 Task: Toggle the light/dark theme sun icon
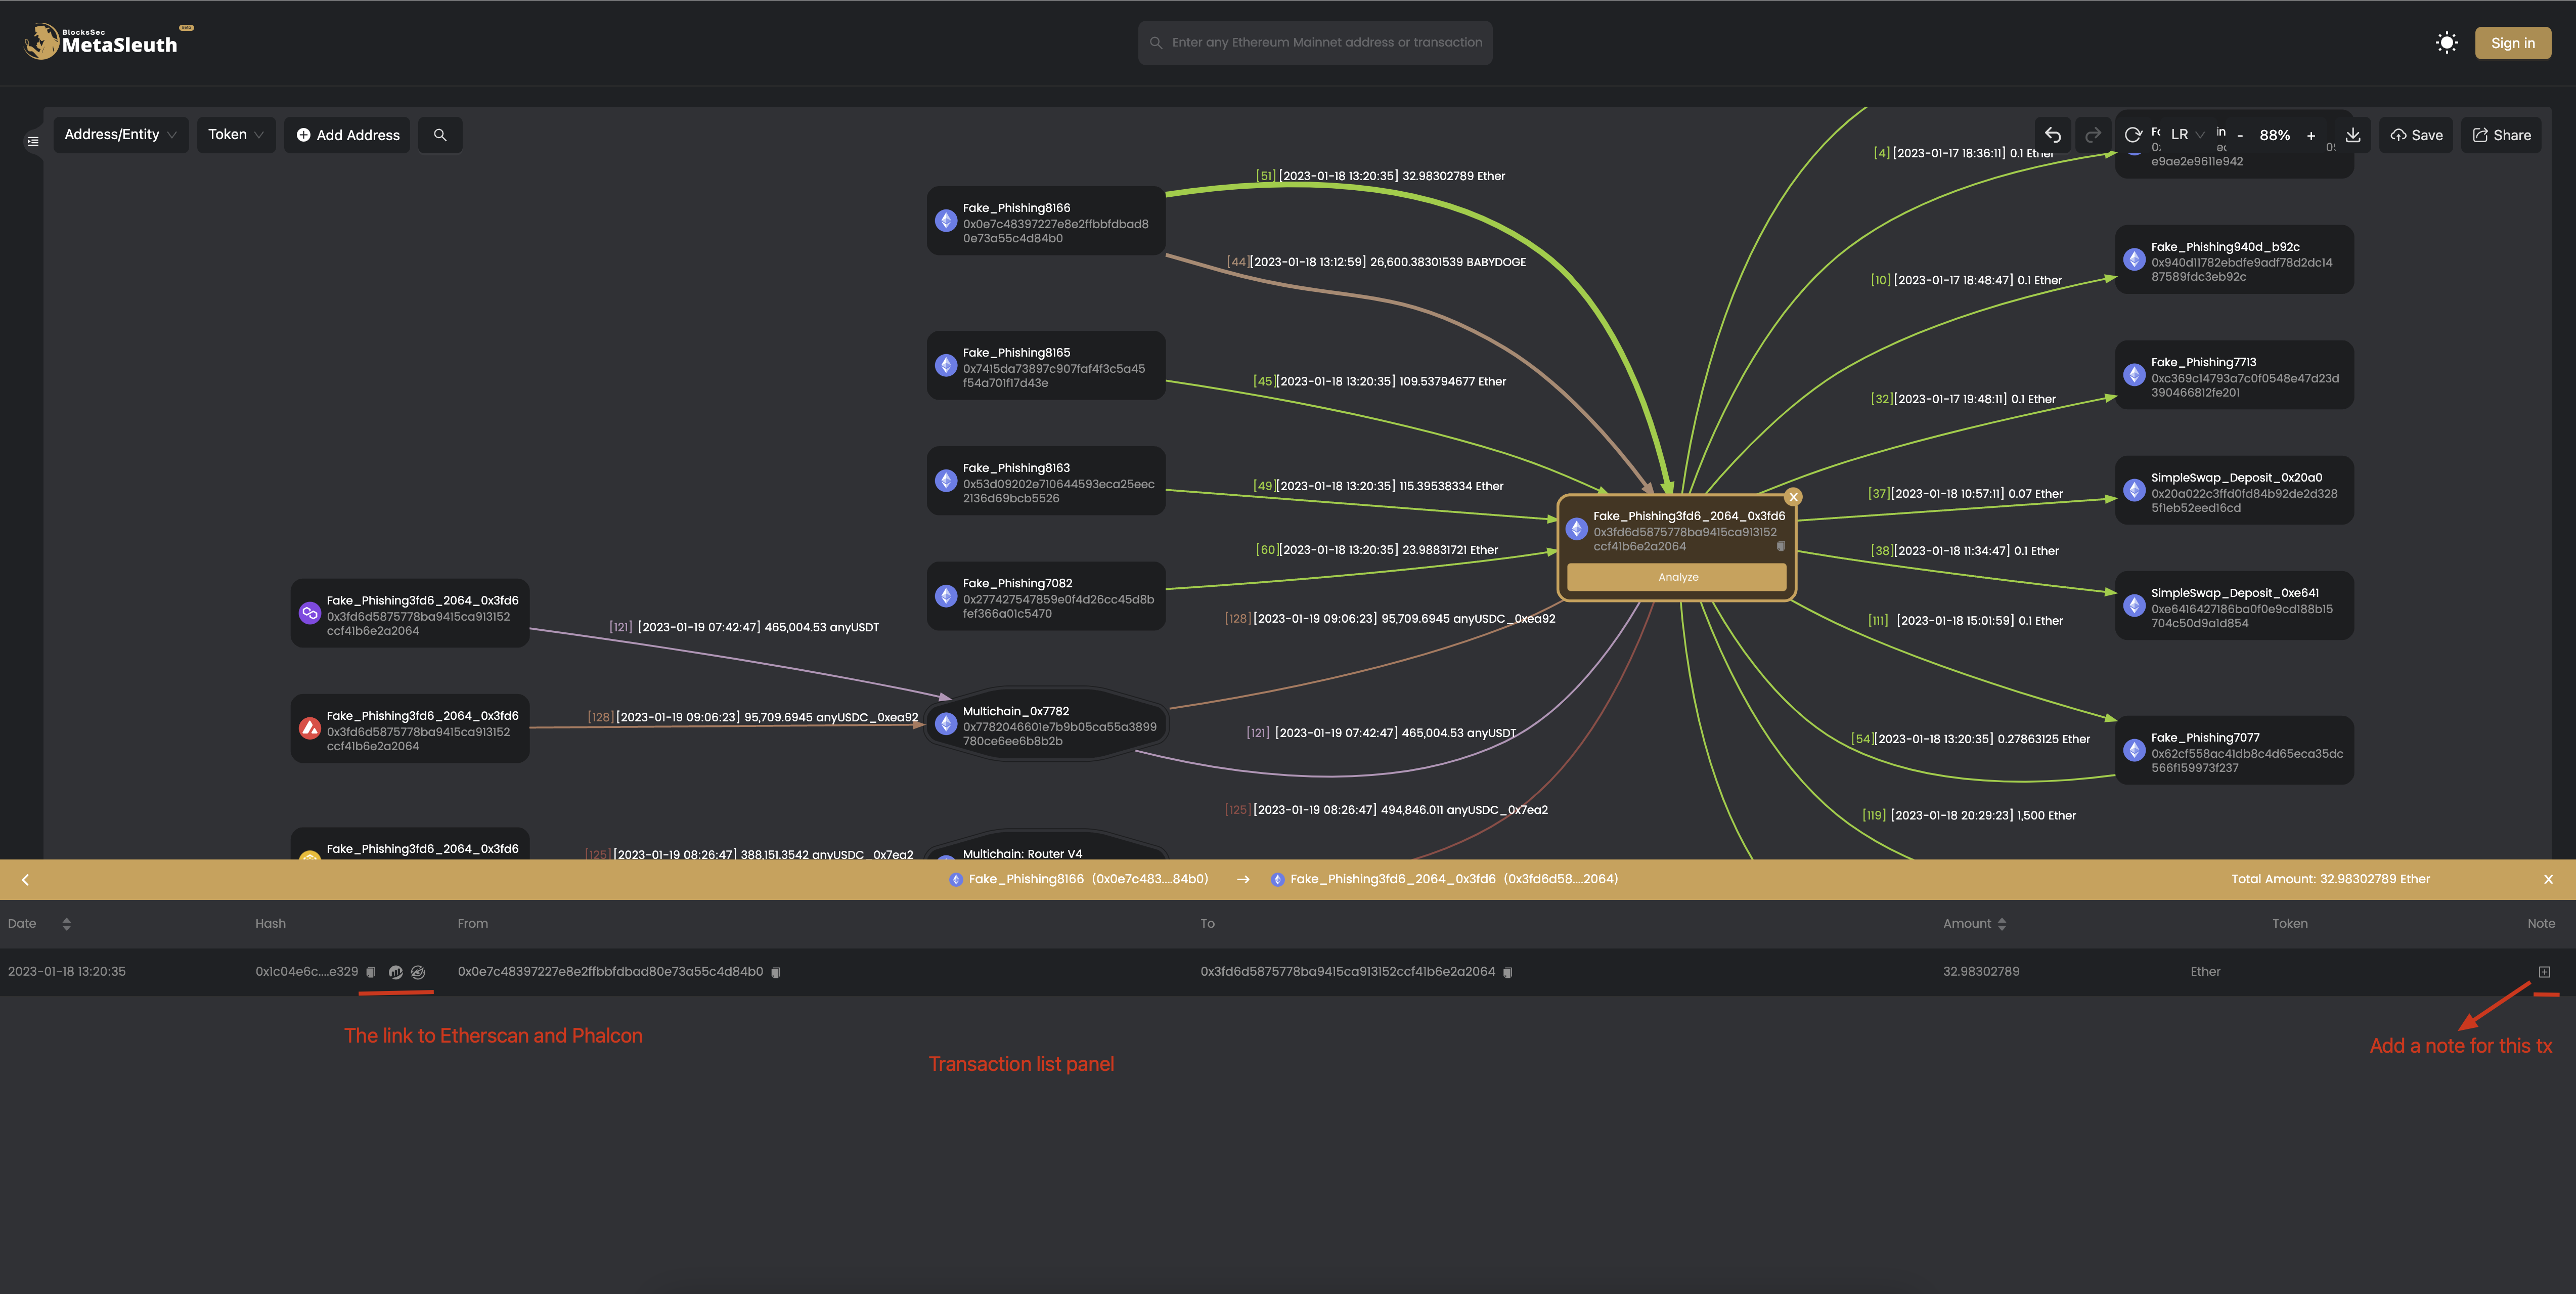[x=2446, y=43]
